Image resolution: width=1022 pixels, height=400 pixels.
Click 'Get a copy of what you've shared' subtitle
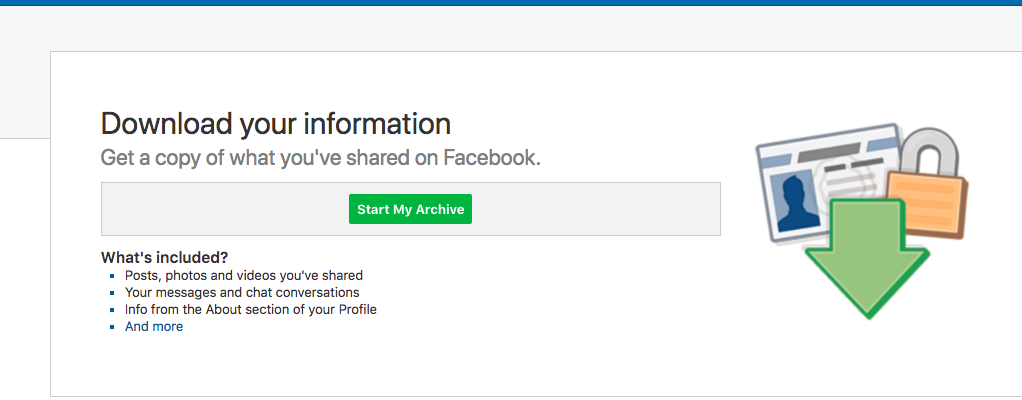(x=321, y=158)
